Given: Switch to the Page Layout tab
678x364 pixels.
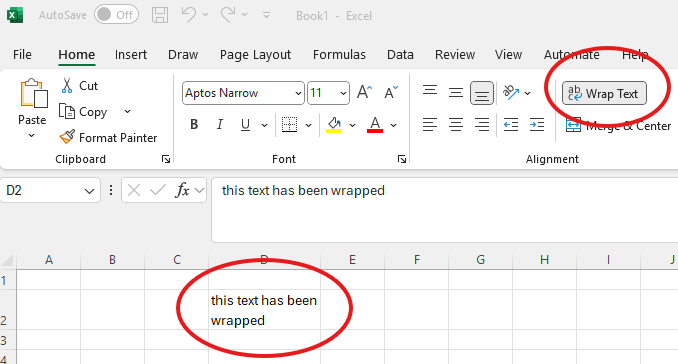Looking at the screenshot, I should [255, 54].
